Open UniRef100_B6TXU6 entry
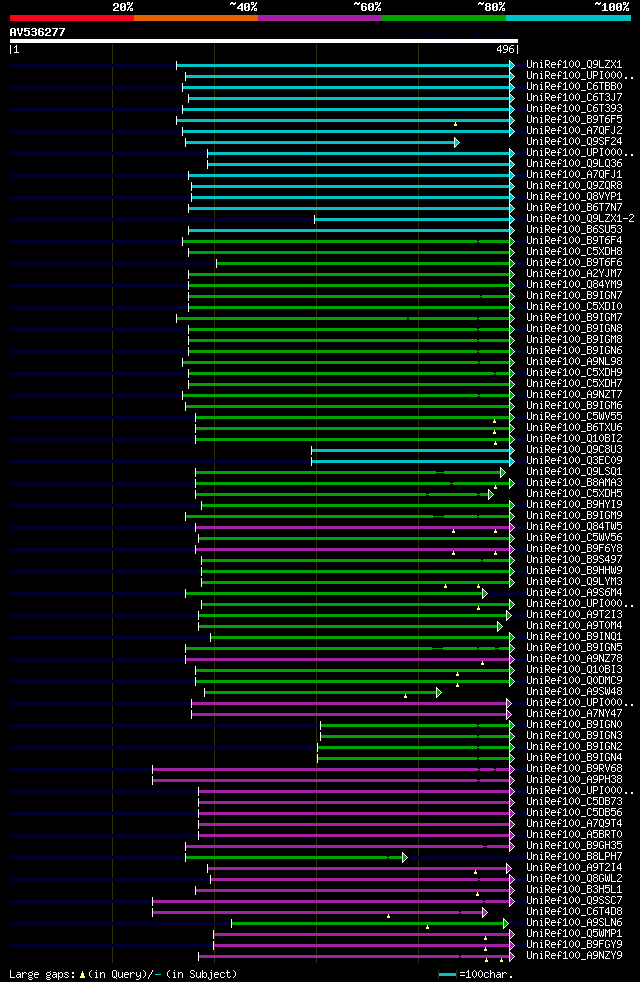640x982 pixels. [x=574, y=428]
